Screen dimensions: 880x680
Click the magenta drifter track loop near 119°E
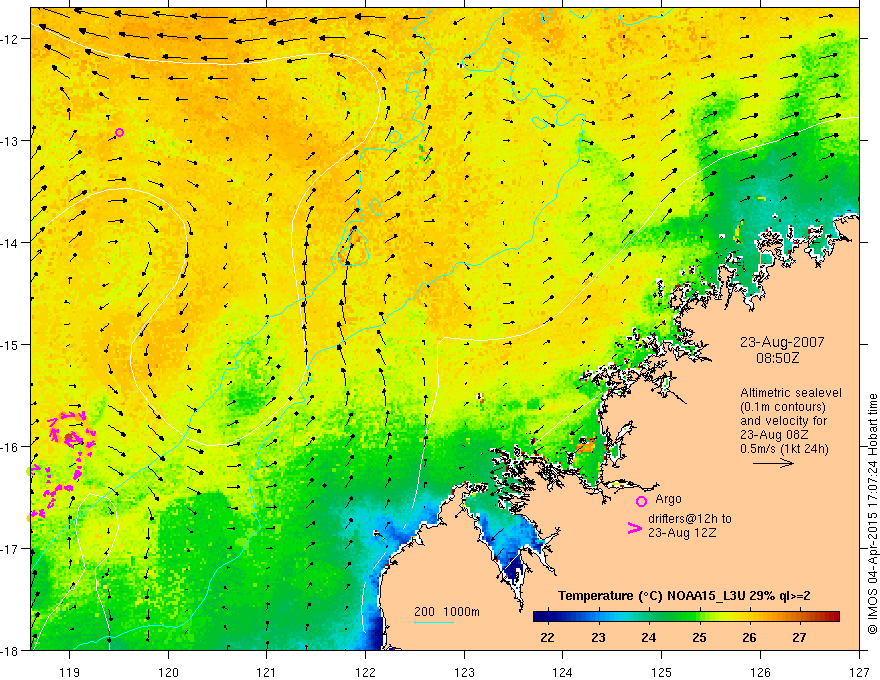tap(72, 431)
